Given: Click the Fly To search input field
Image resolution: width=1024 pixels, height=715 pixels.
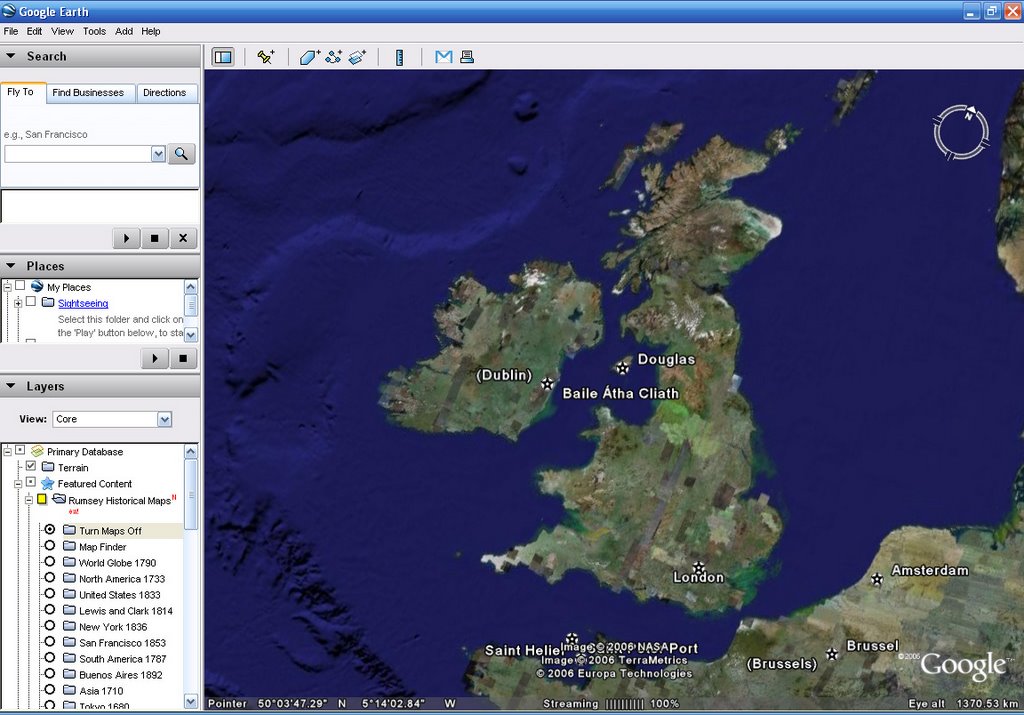Looking at the screenshot, I should (78, 154).
